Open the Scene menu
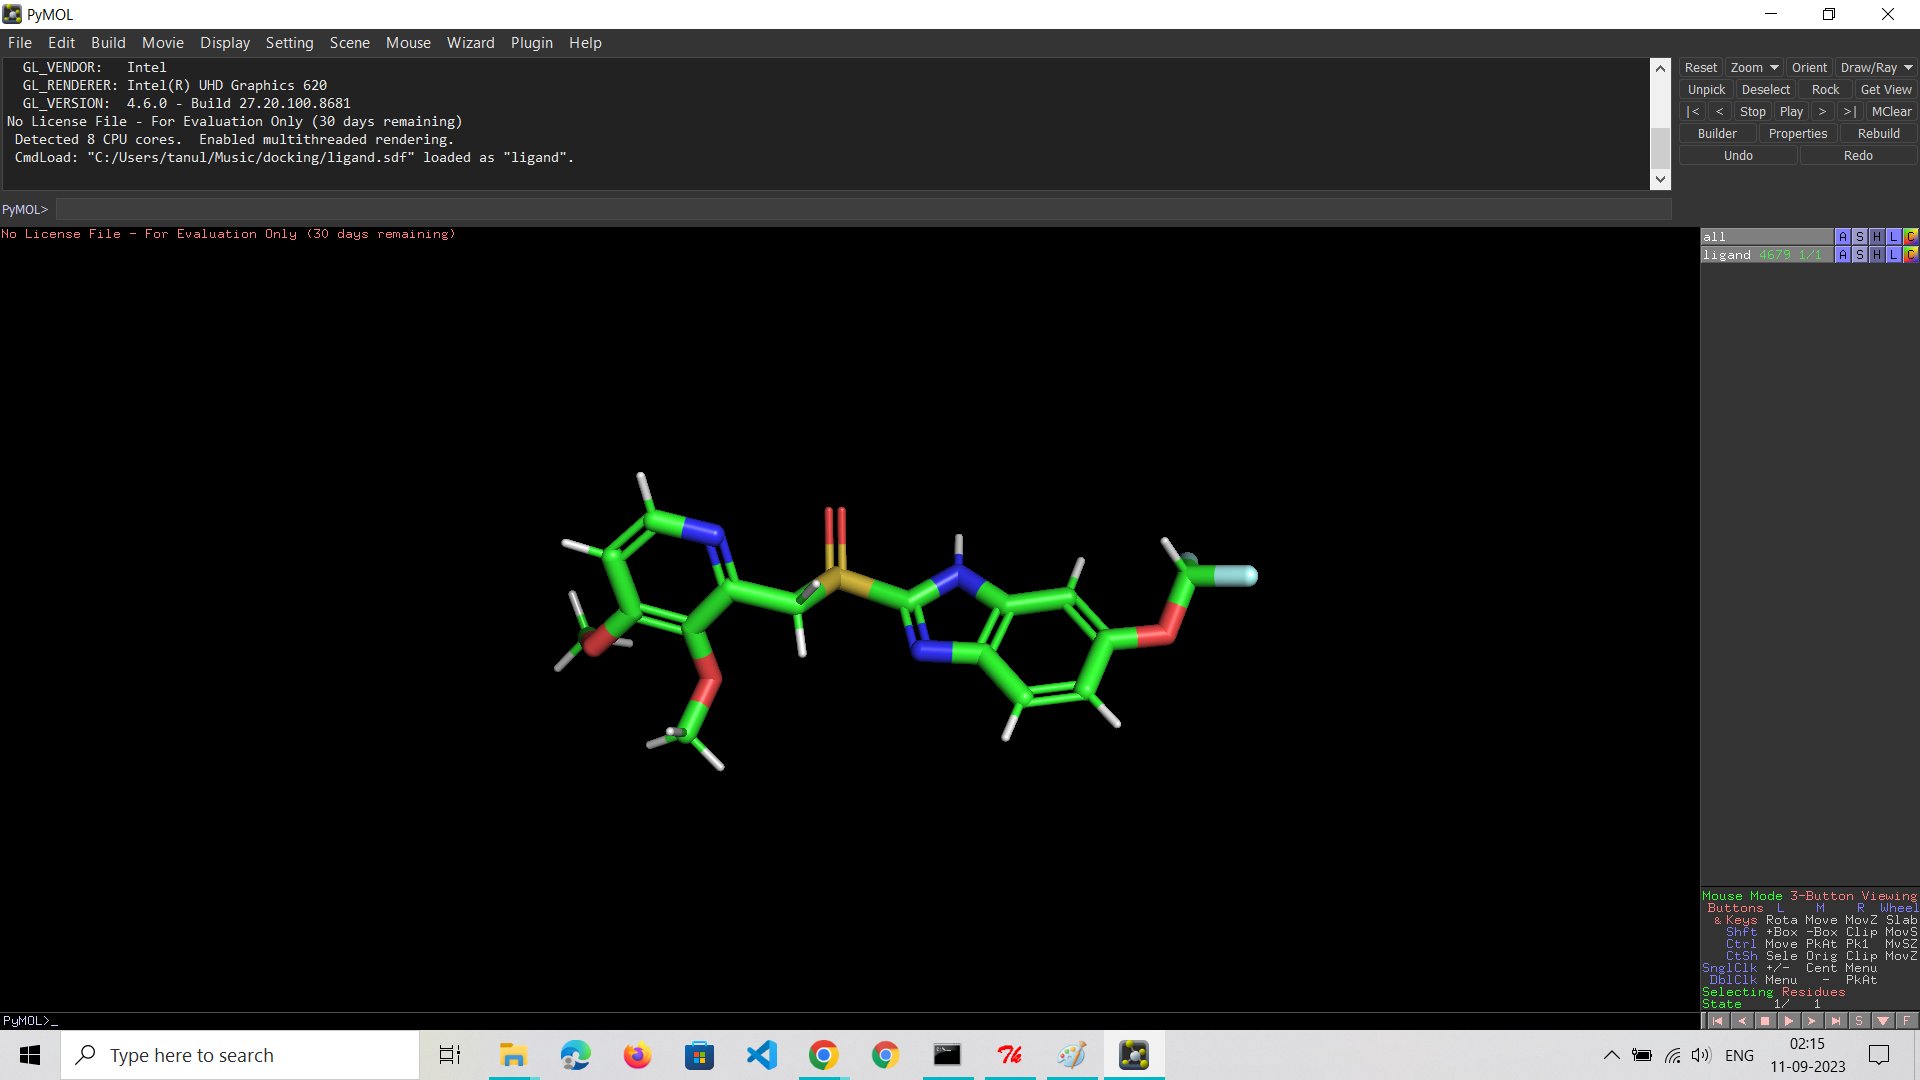Viewport: 1920px width, 1080px height. pos(350,43)
